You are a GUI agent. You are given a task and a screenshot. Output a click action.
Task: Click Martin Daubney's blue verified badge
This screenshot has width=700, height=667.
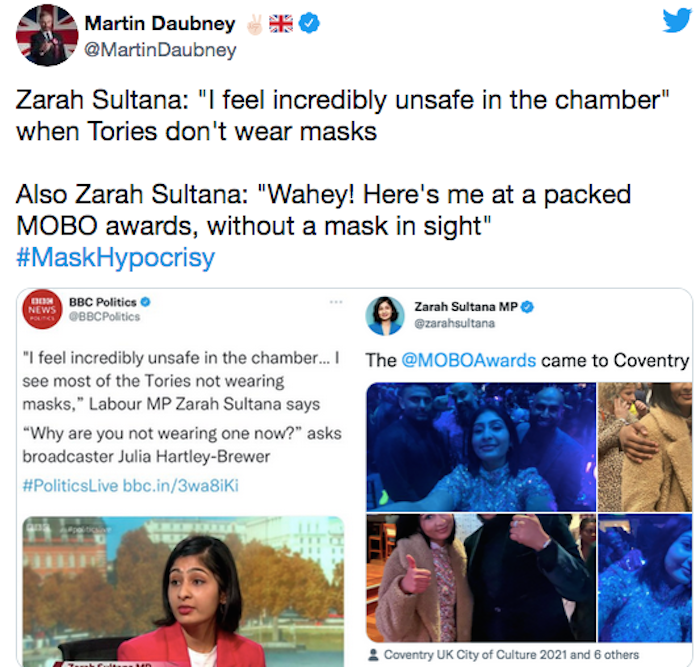(x=309, y=23)
